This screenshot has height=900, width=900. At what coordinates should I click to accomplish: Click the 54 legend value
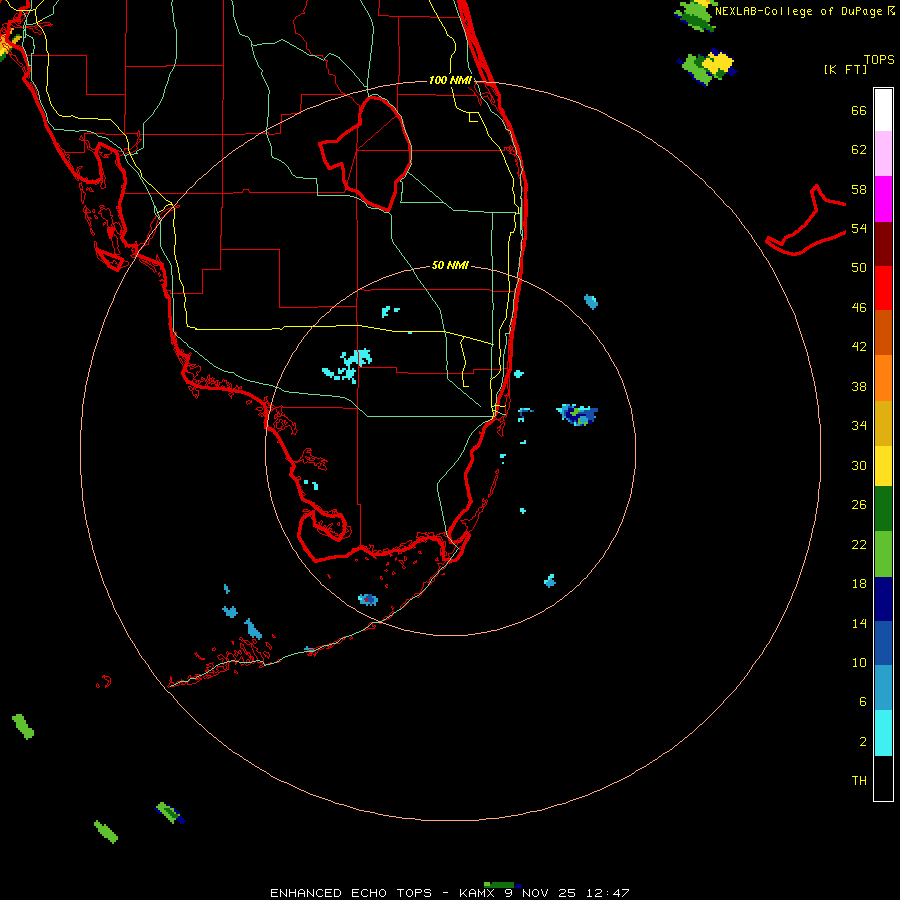[859, 228]
